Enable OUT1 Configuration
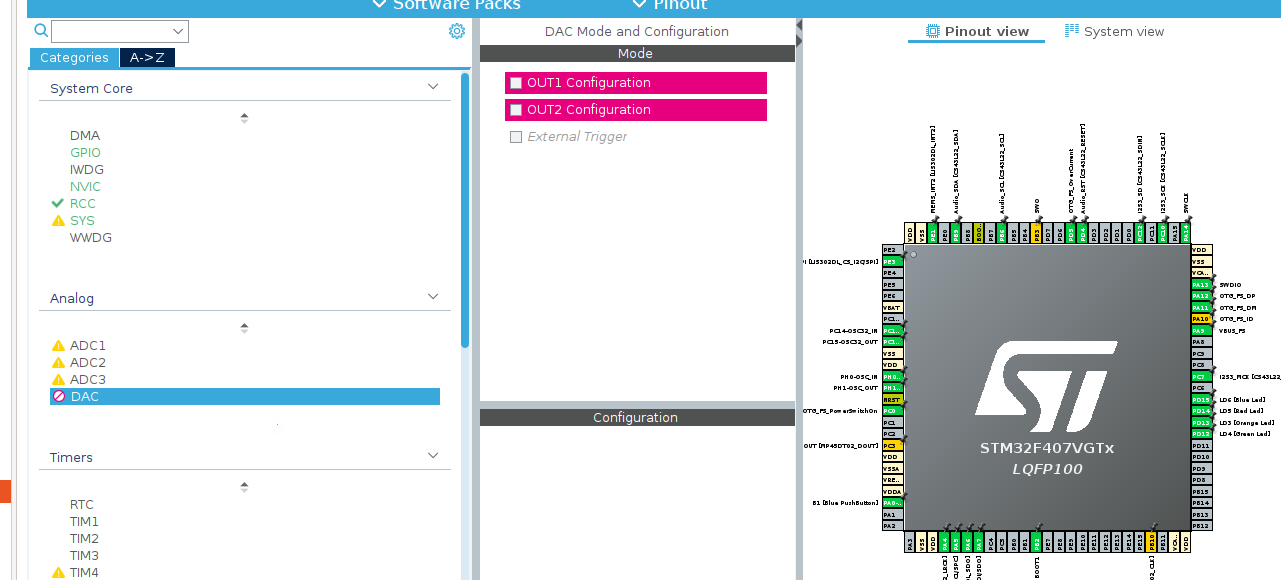Viewport: 1281px width, 580px height. coord(516,82)
